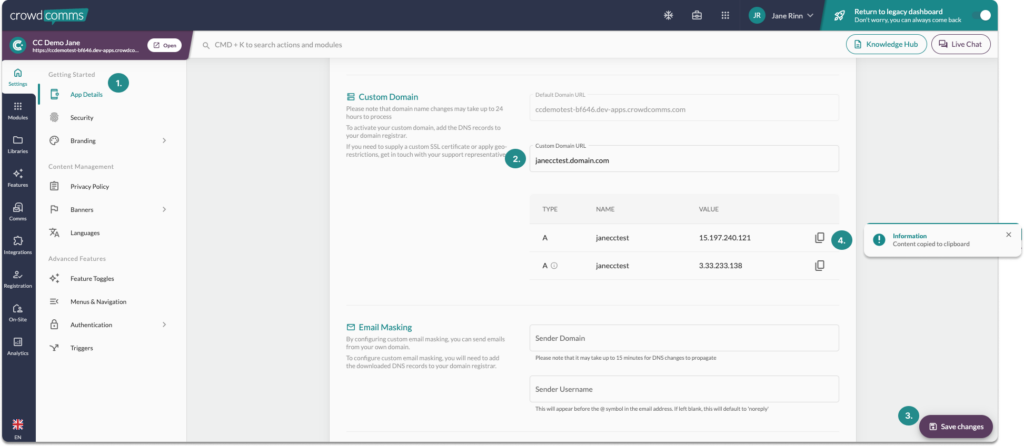The height and width of the screenshot is (446, 1024).
Task: Expand the Banners submenu
Action: pos(164,209)
